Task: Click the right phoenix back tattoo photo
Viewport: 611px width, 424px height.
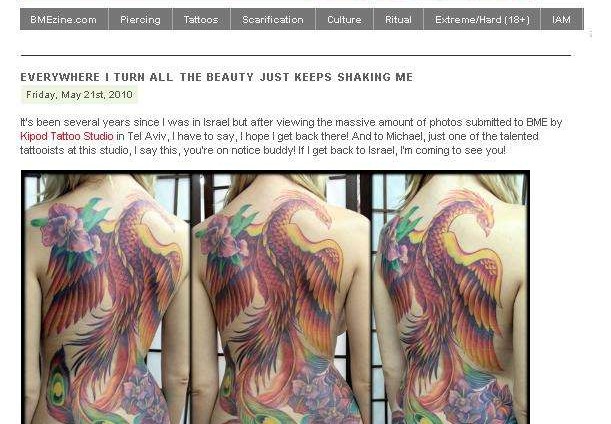Action: pyautogui.click(x=450, y=298)
